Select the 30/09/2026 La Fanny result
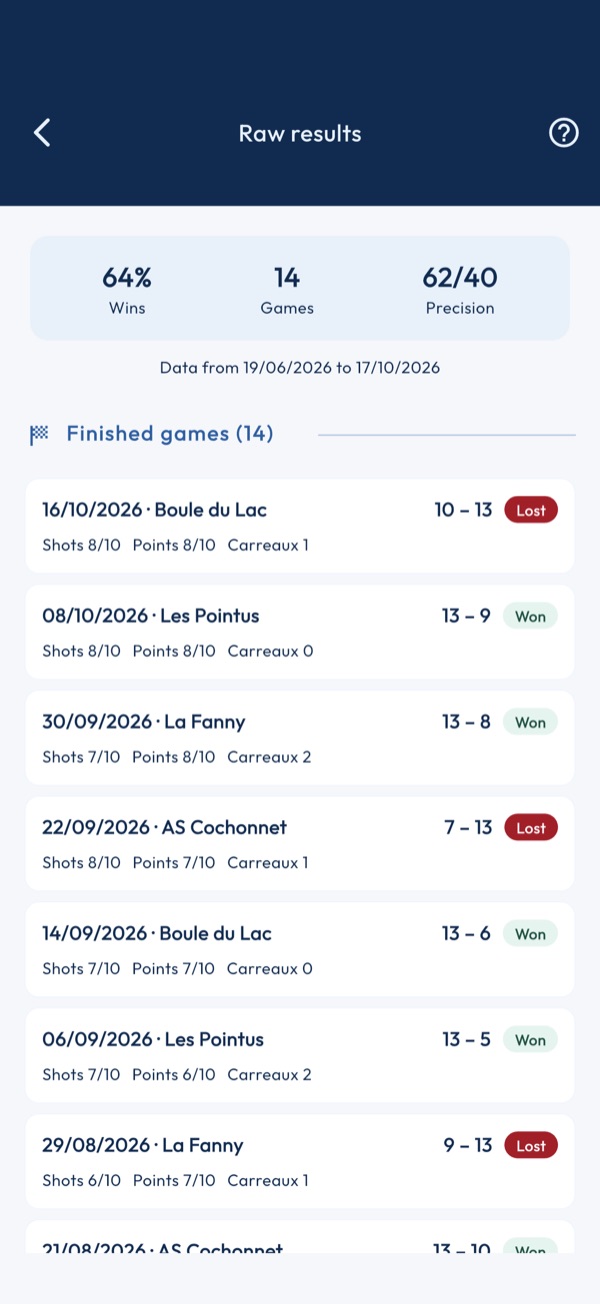This screenshot has width=600, height=1304. point(300,738)
